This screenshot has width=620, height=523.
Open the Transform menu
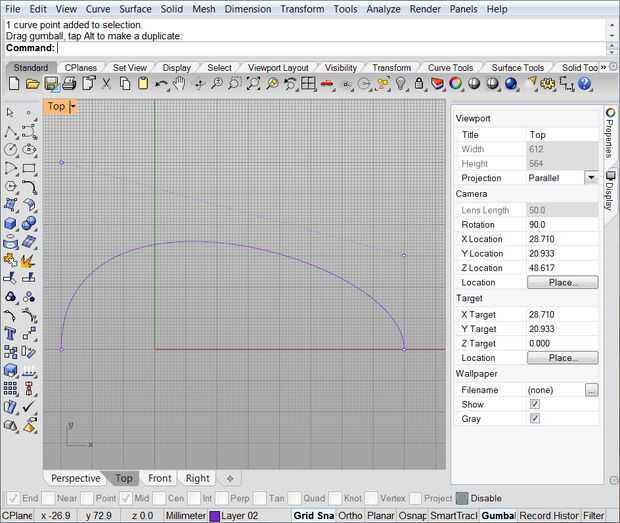[x=301, y=9]
